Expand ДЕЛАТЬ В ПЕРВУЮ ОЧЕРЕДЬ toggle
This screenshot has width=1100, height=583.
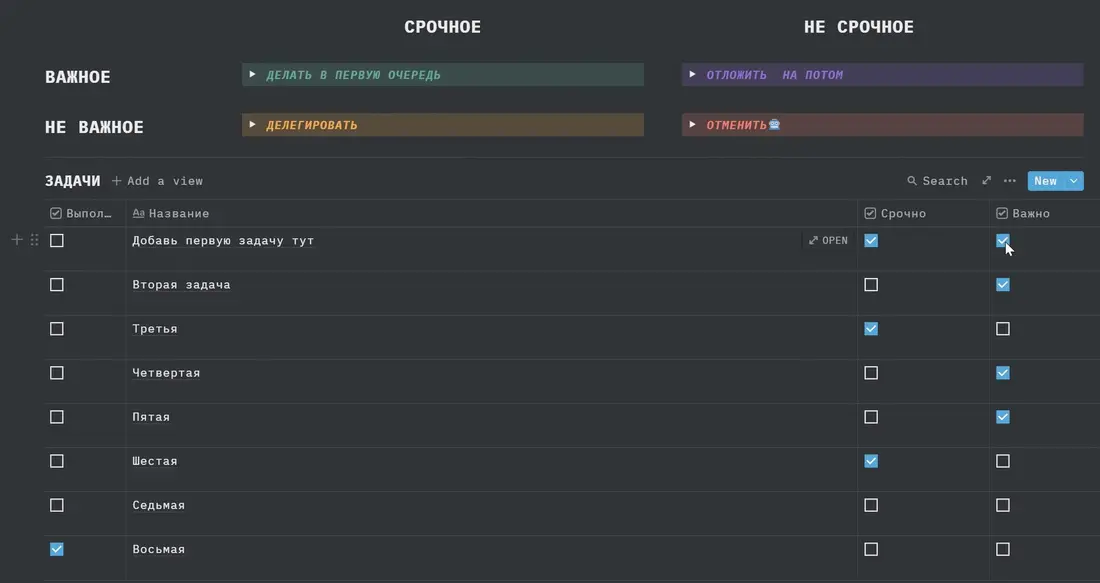[x=253, y=74]
